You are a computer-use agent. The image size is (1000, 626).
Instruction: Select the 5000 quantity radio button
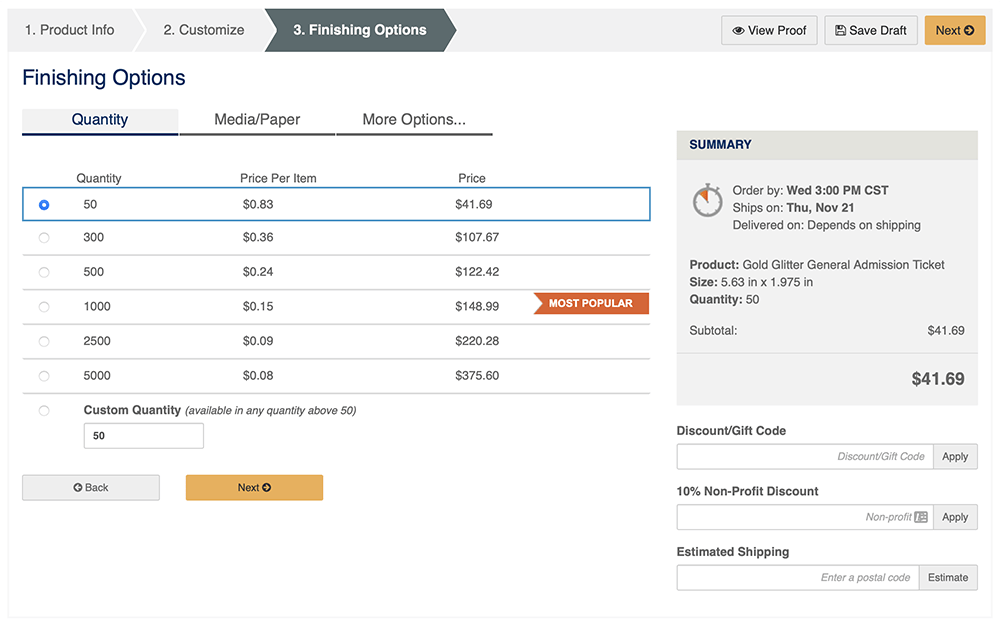point(44,376)
